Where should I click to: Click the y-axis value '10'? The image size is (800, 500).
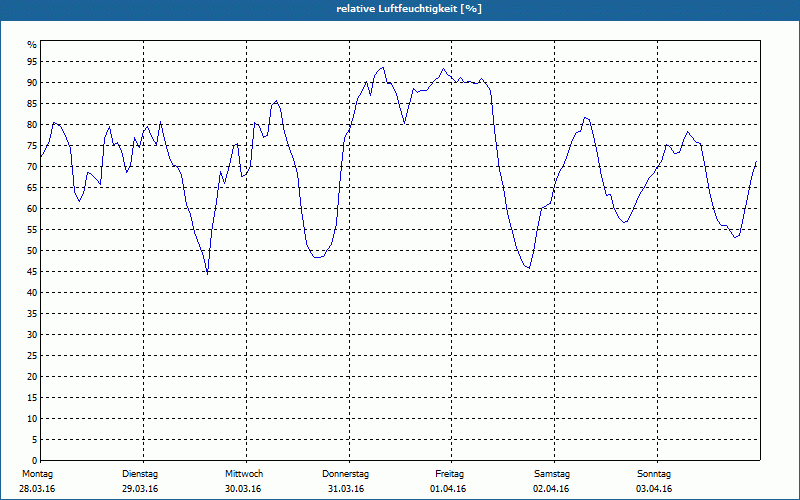(x=32, y=419)
